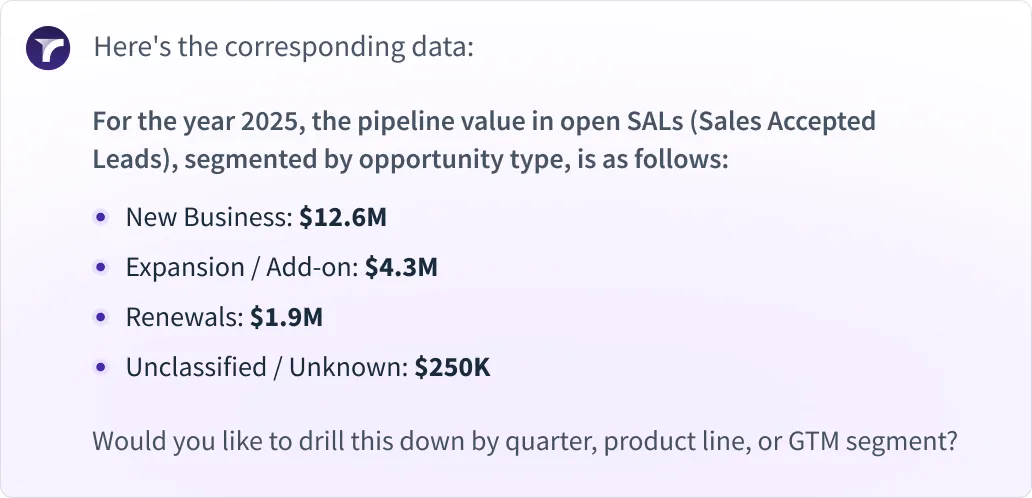
Task: Click the $1.9M pipeline value
Action: point(286,317)
